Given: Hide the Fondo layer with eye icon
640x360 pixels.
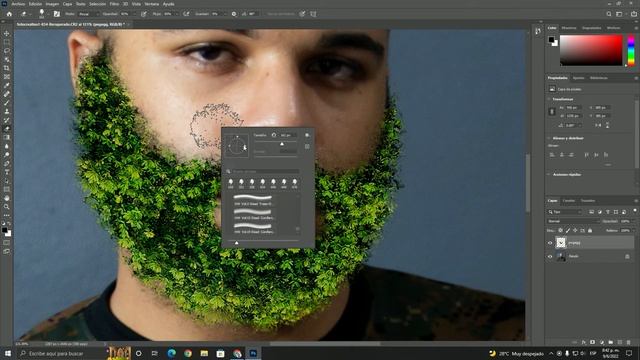Looking at the screenshot, I should pos(550,257).
